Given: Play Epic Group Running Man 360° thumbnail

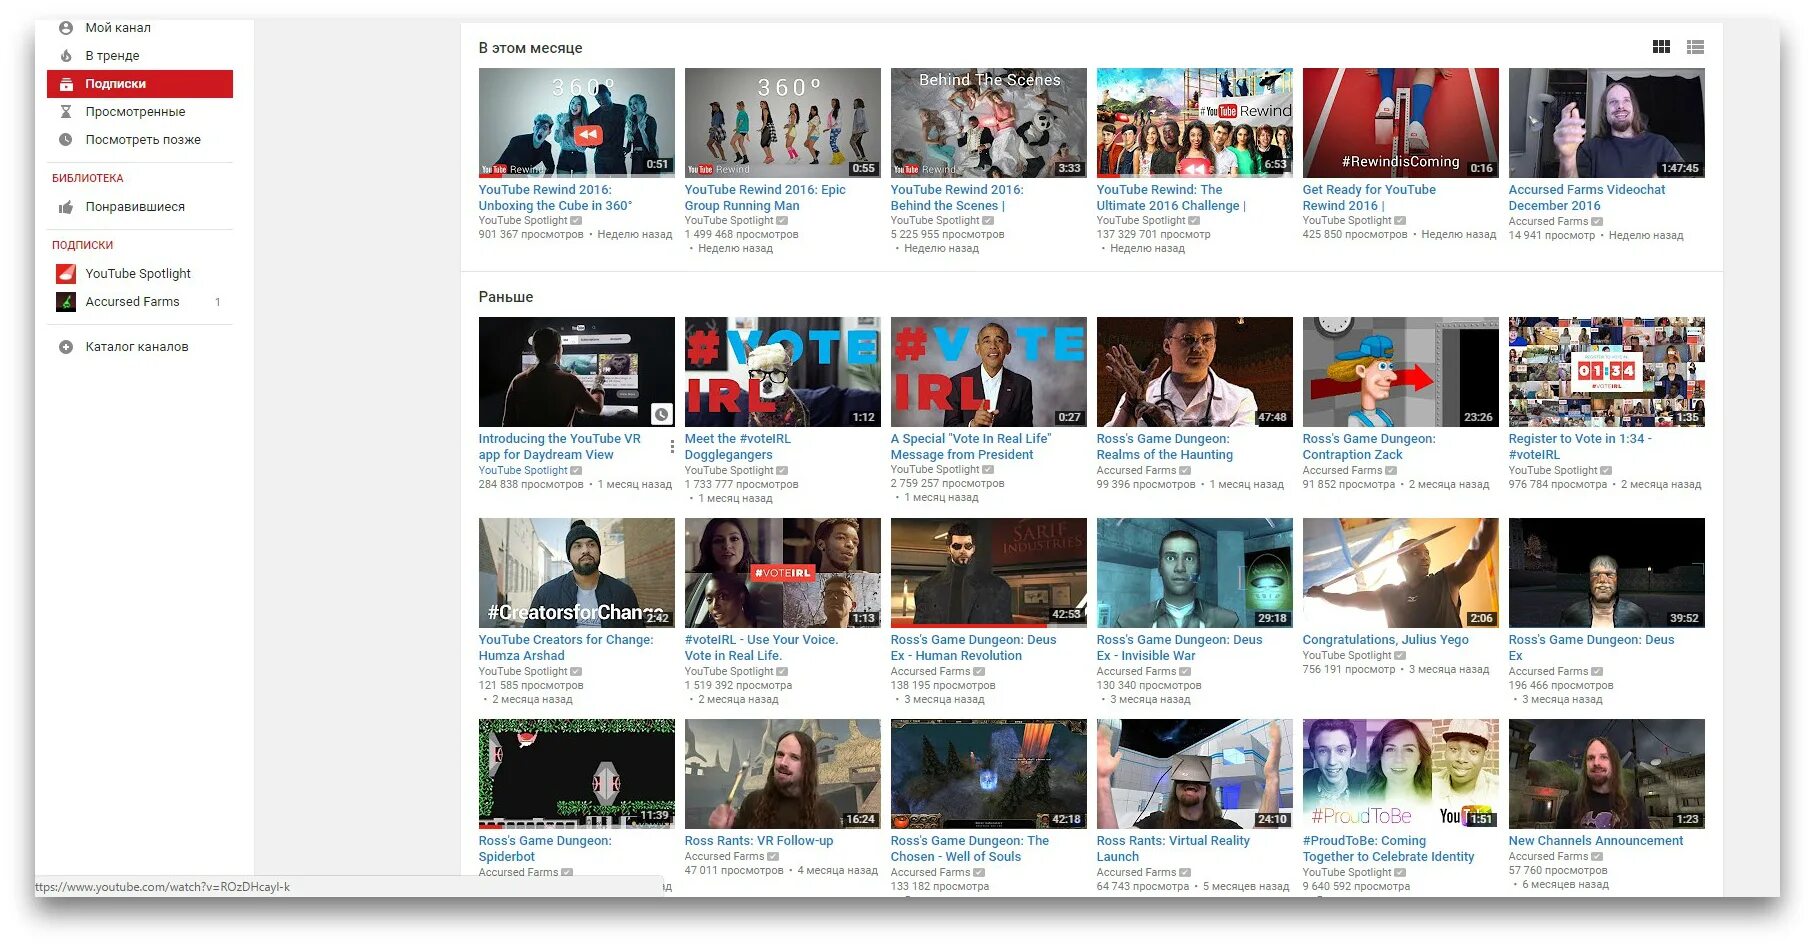Looking at the screenshot, I should click(x=782, y=123).
